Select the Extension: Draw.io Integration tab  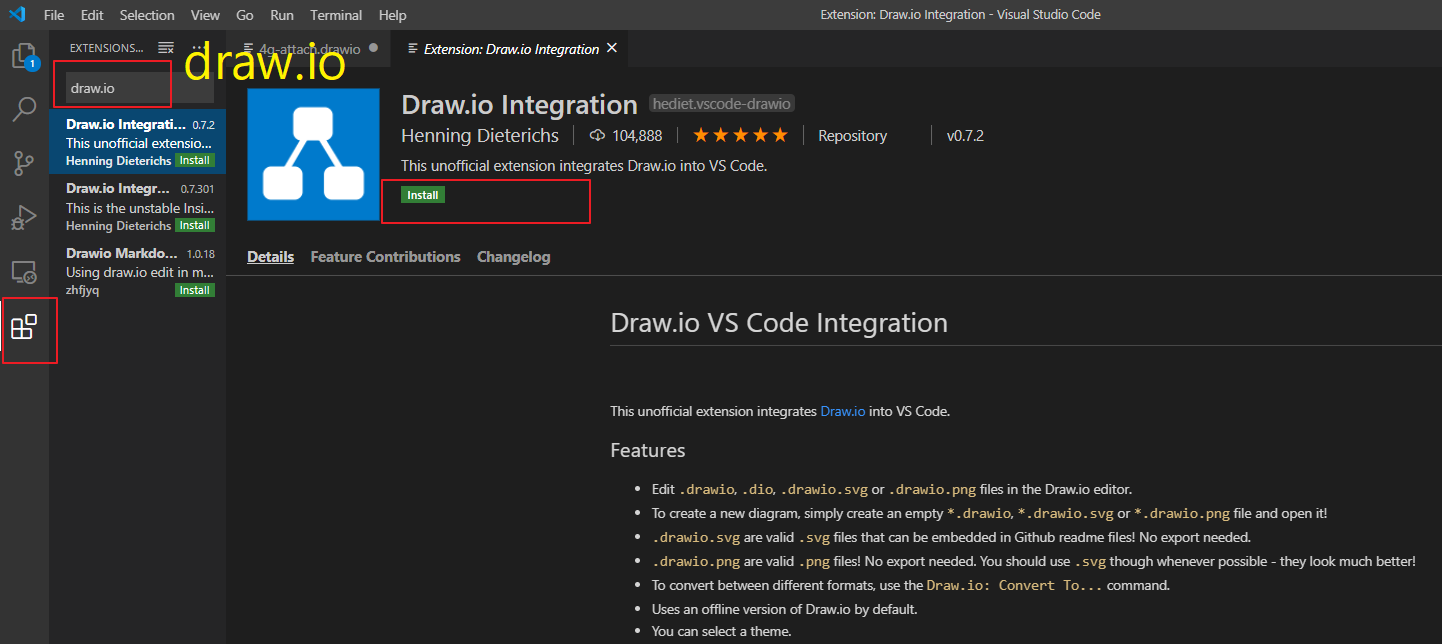click(x=511, y=48)
